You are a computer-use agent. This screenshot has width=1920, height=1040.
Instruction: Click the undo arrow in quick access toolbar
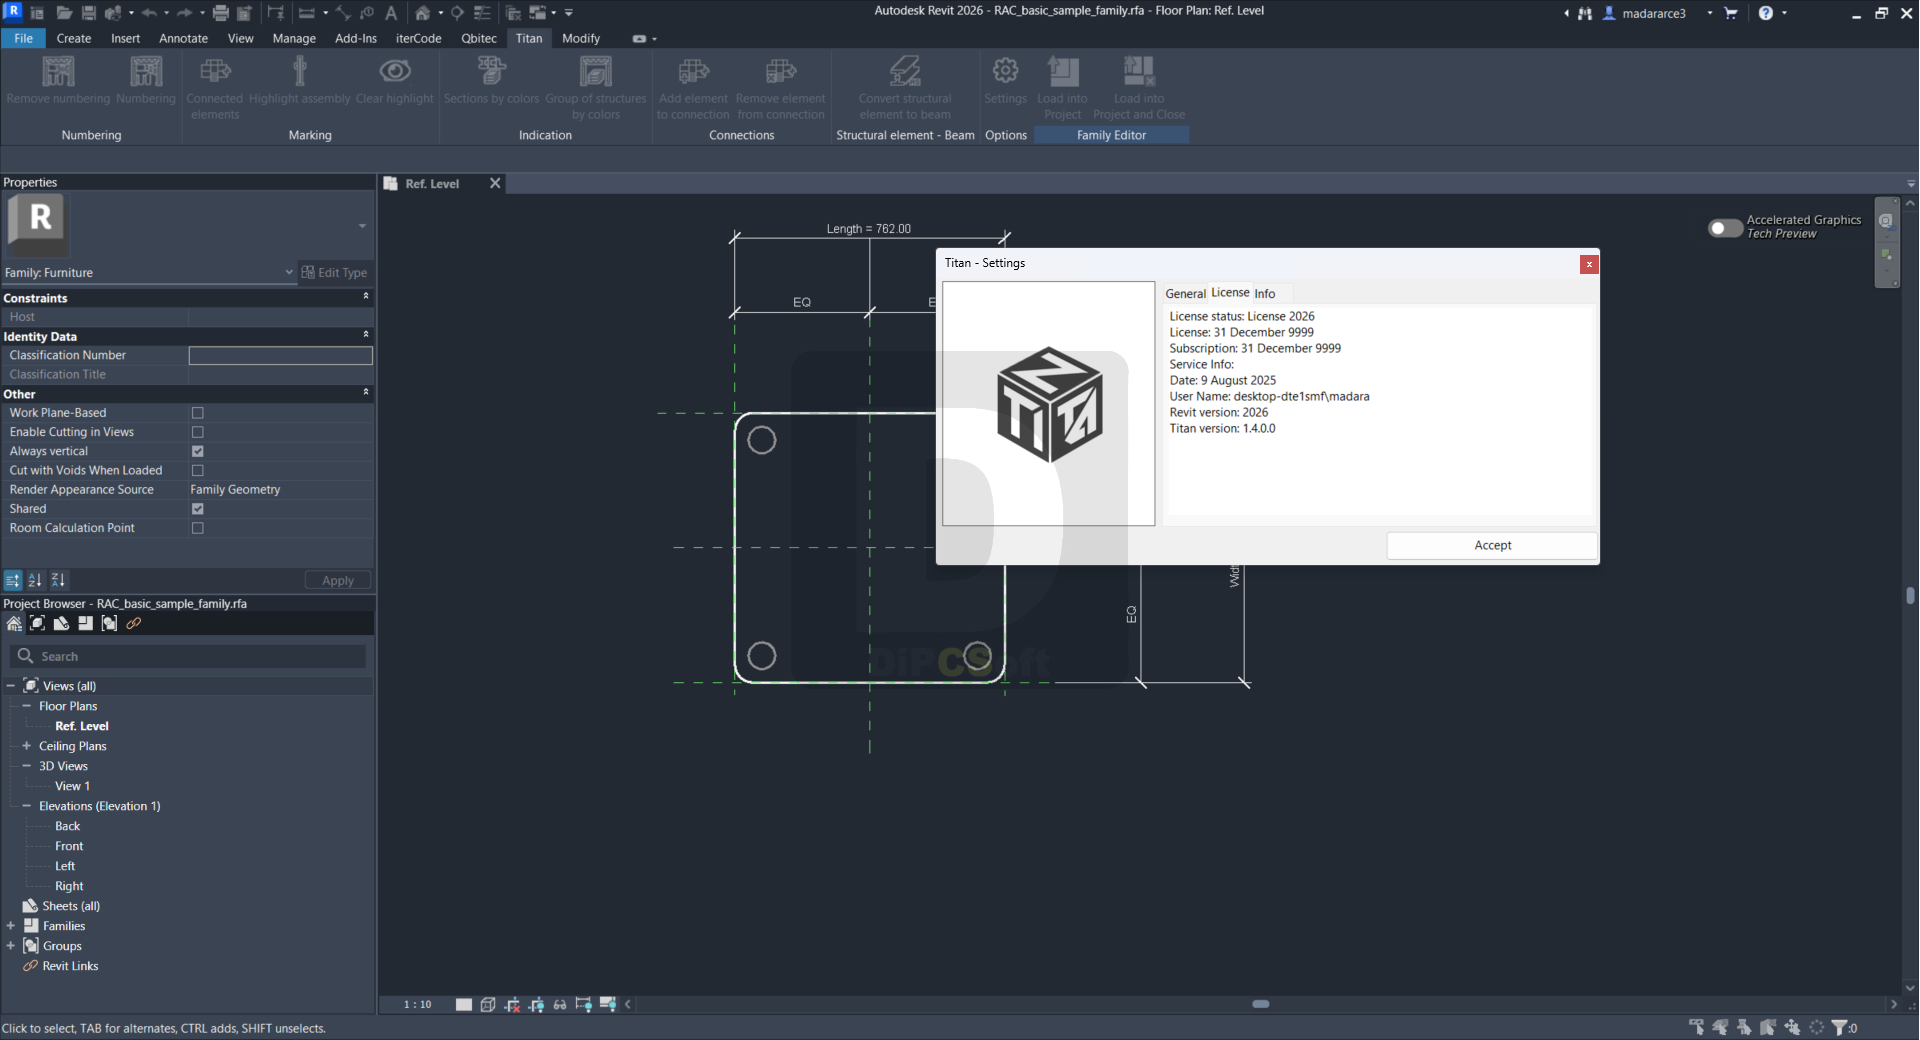pyautogui.click(x=149, y=13)
